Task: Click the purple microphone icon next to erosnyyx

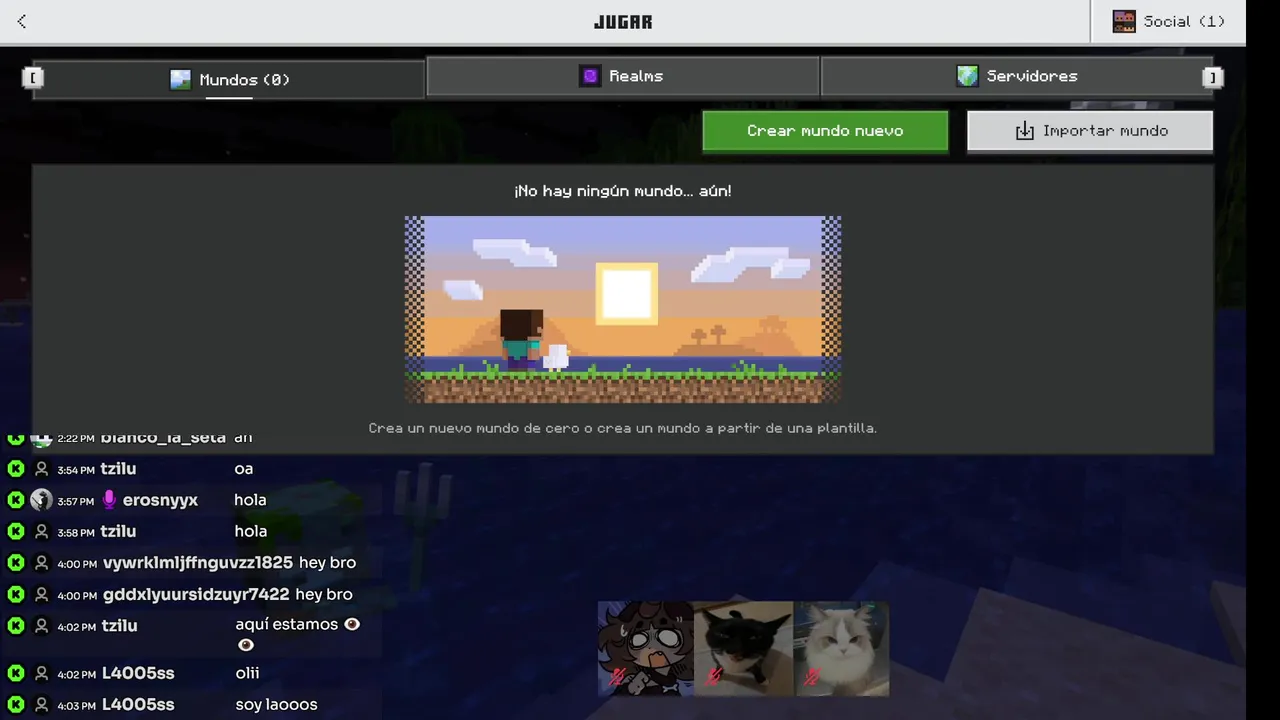Action: tap(109, 499)
